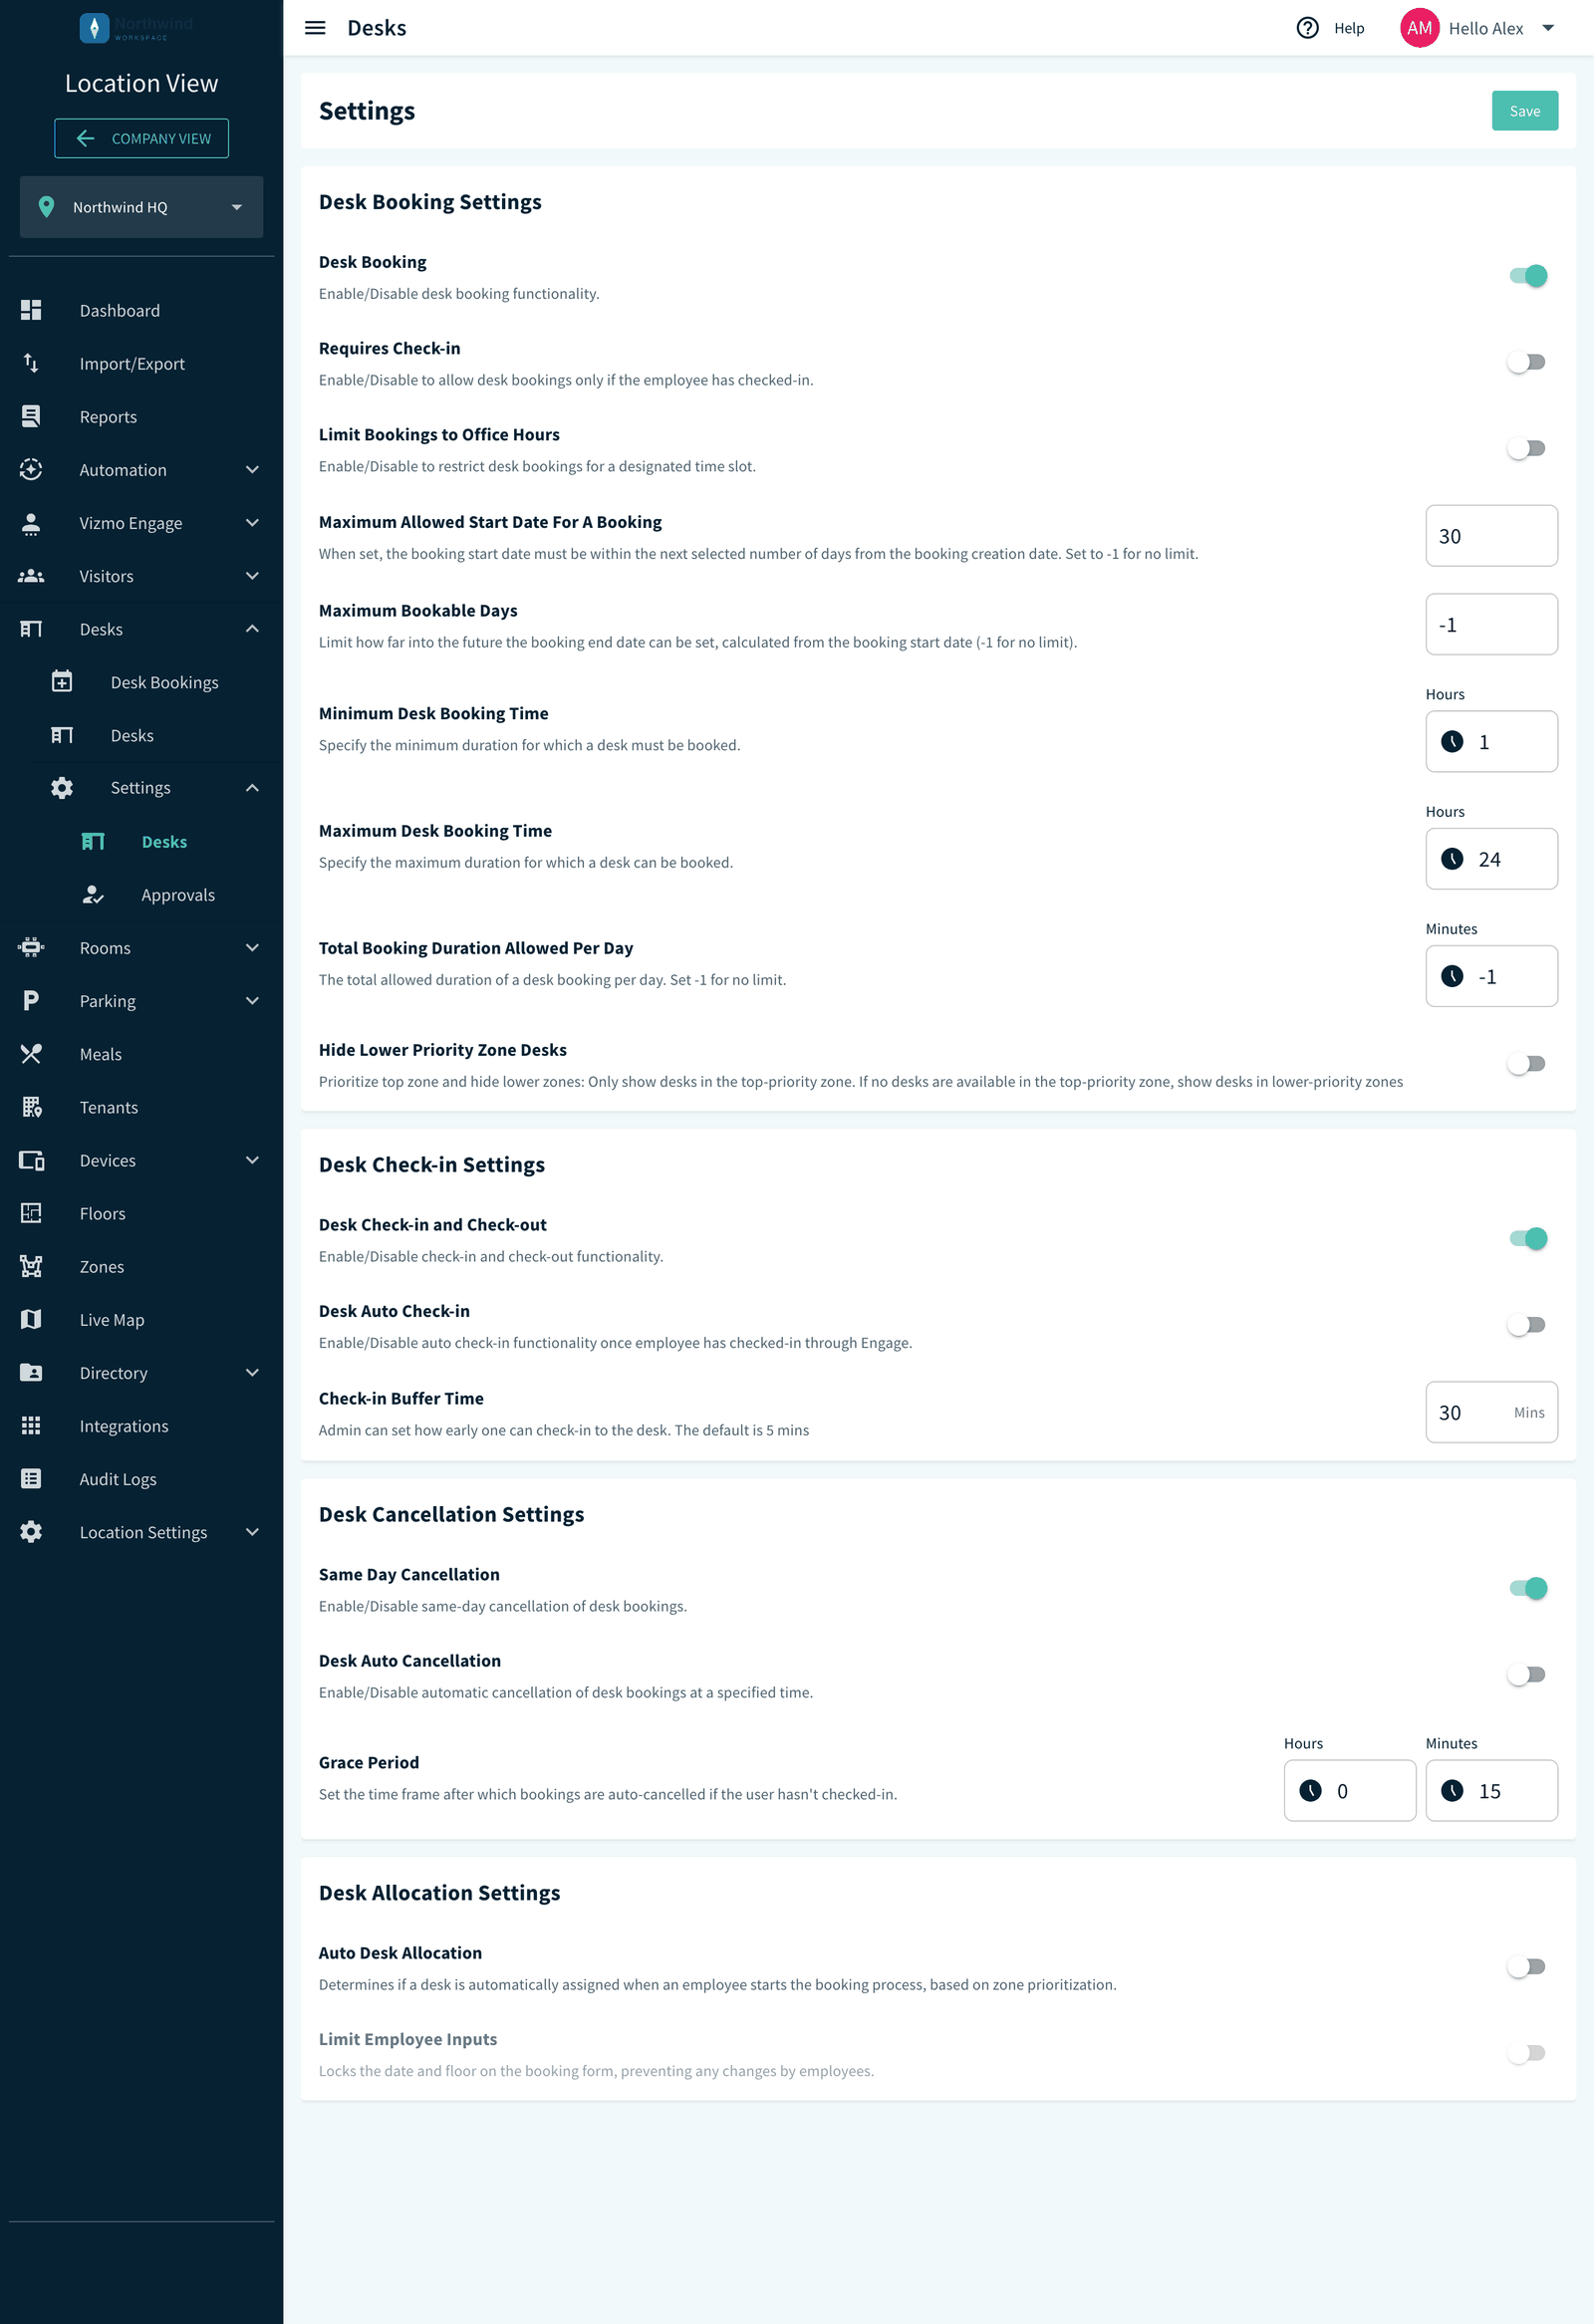Turn on Limit Bookings to Office Hours
Image resolution: width=1594 pixels, height=2324 pixels.
click(x=1527, y=448)
